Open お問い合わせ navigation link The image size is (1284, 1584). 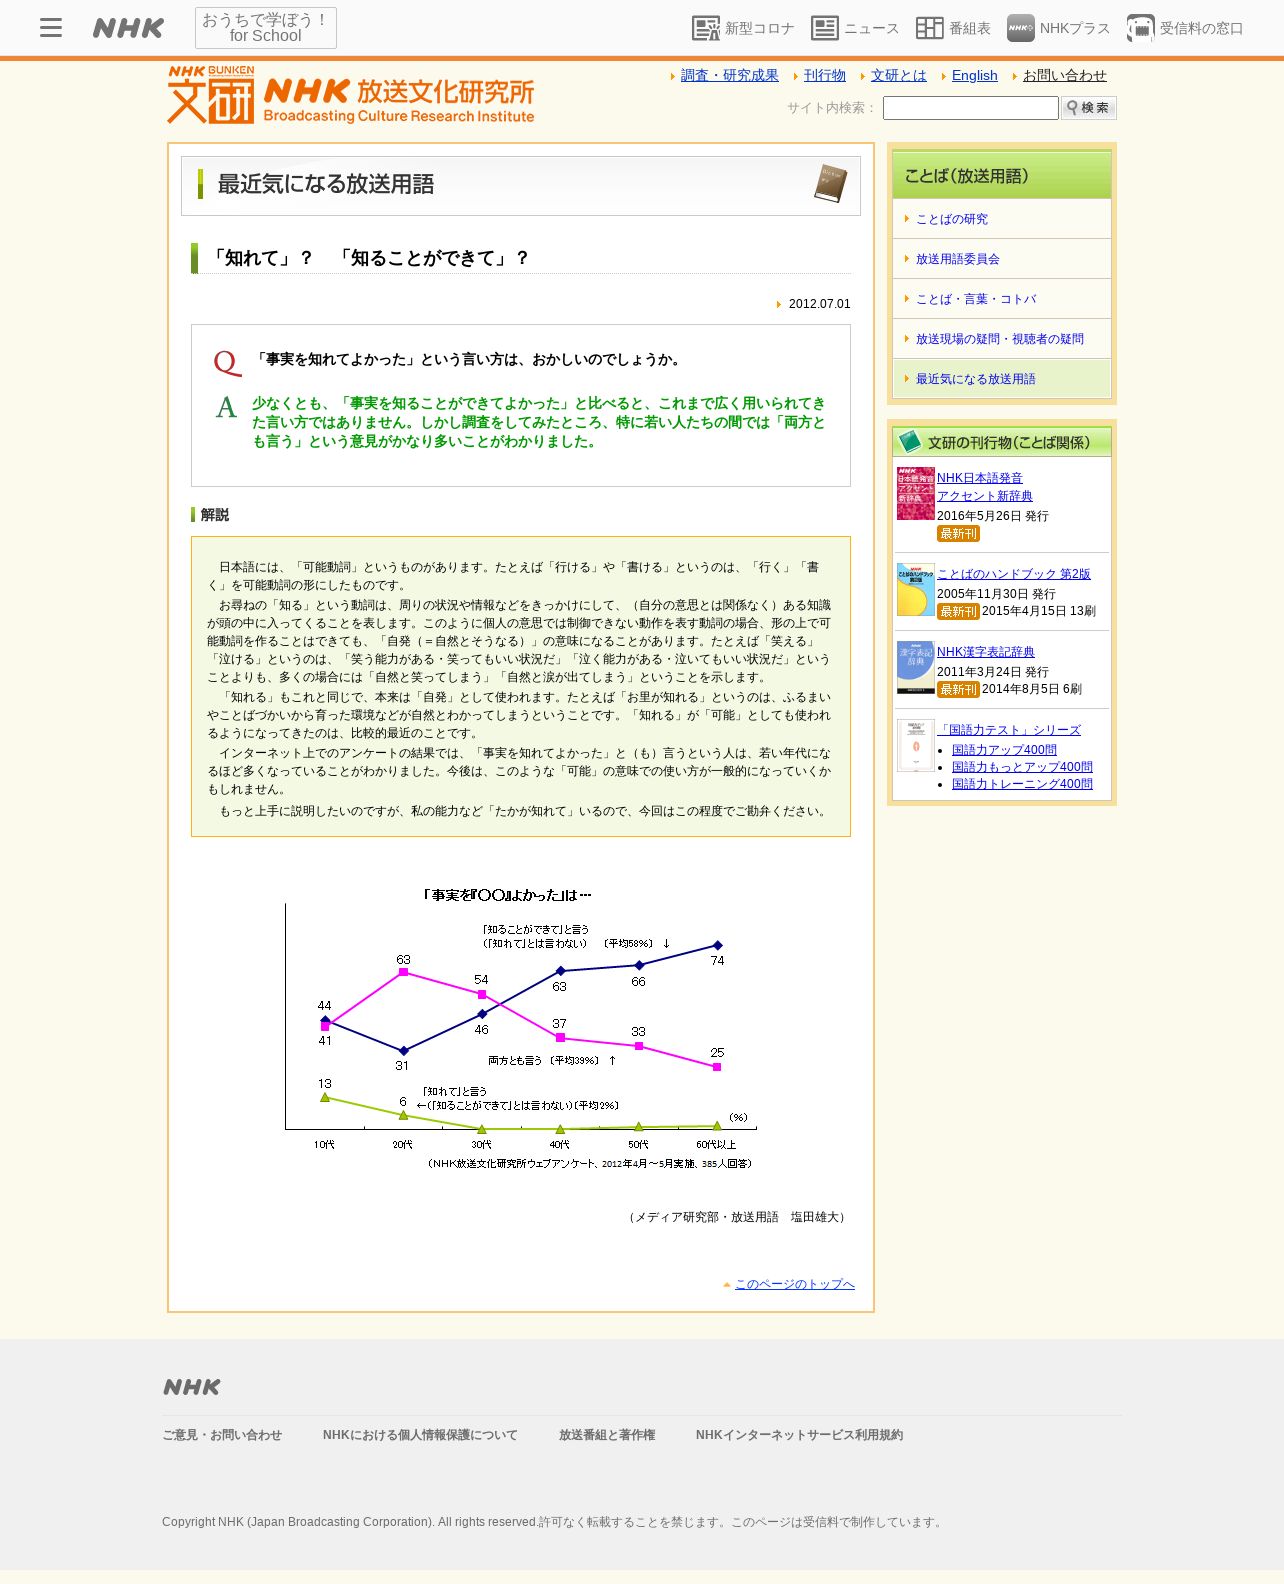pos(1065,75)
